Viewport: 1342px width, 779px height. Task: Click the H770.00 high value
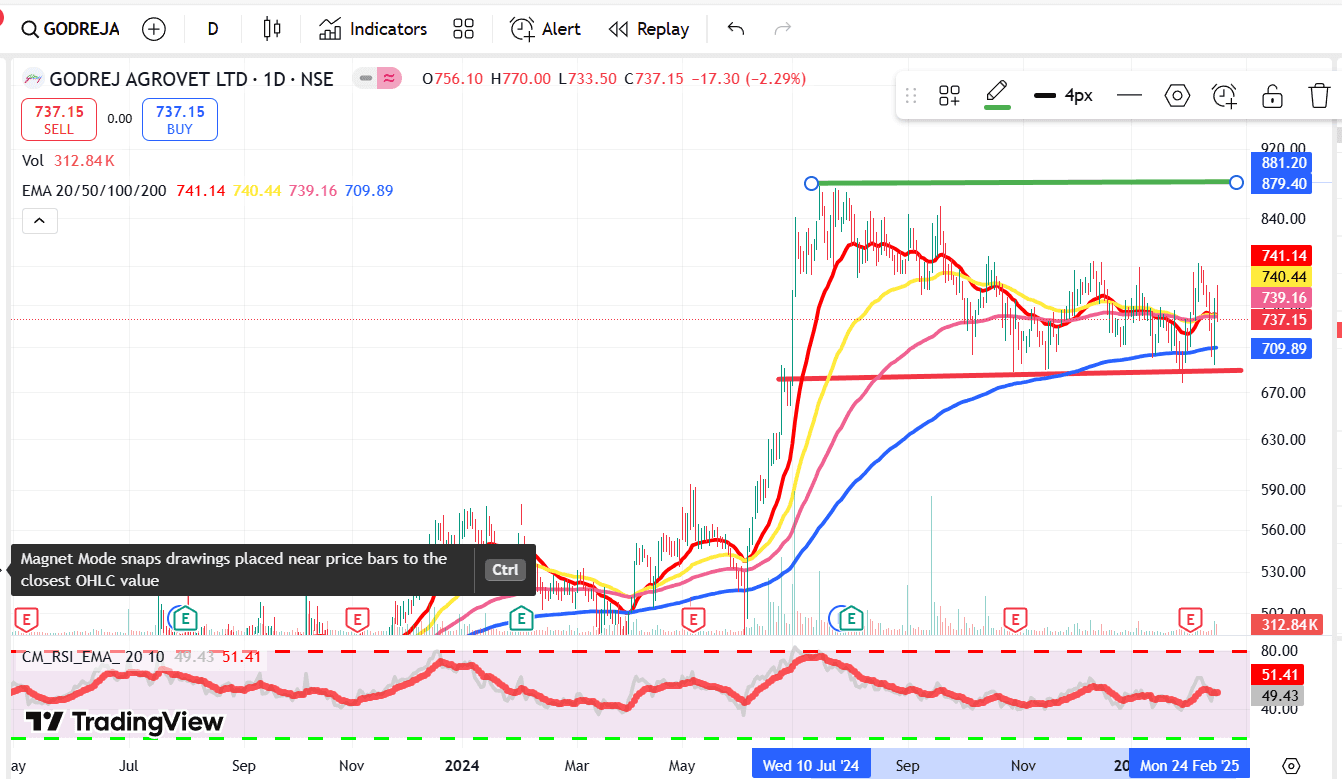(521, 78)
